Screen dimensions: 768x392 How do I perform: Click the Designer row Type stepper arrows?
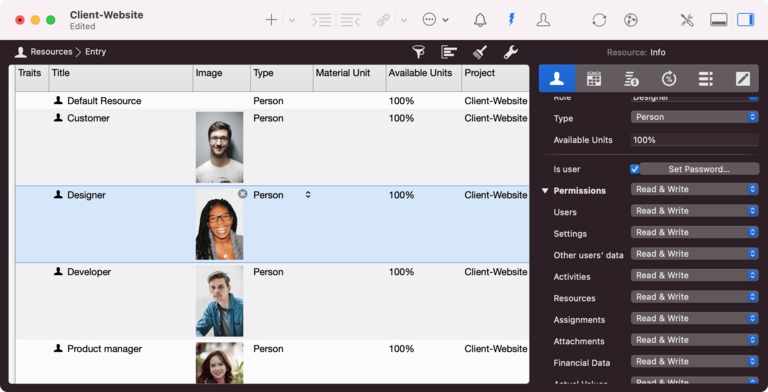point(308,195)
